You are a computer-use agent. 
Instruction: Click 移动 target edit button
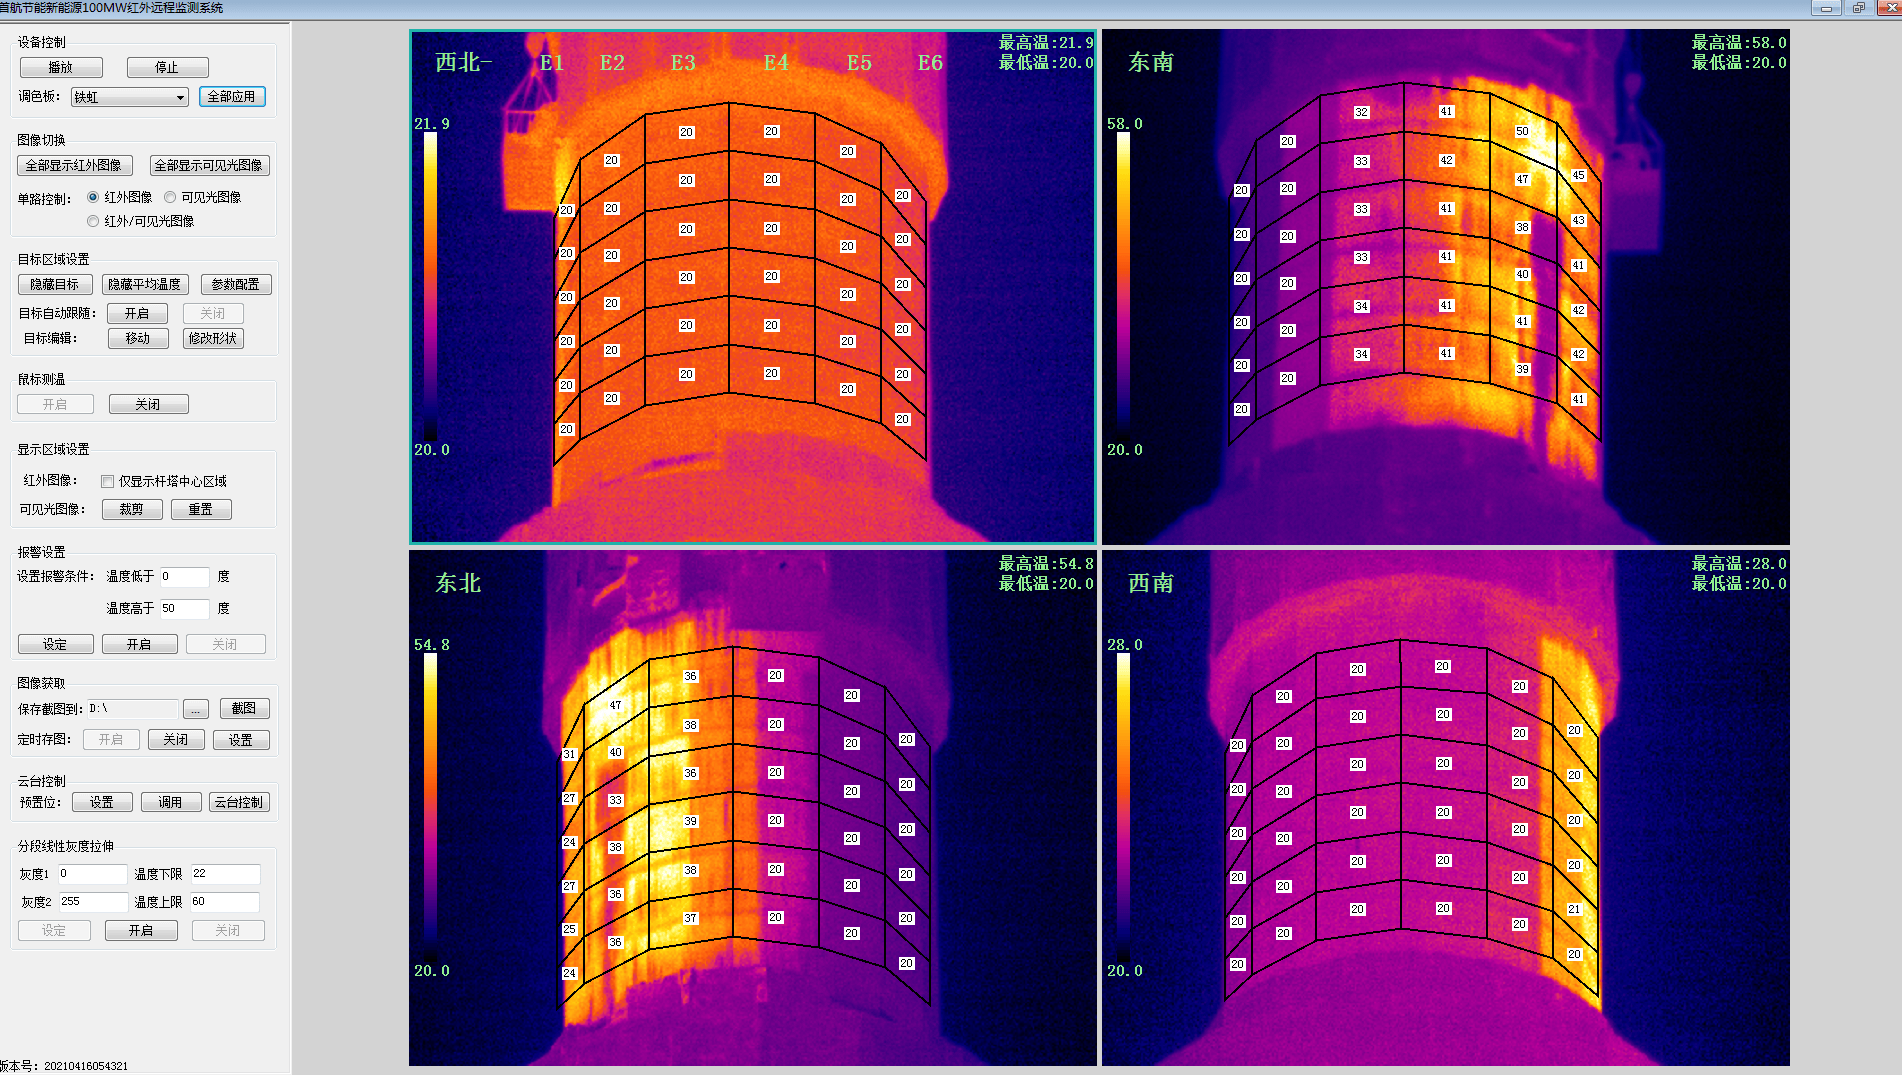pos(138,338)
